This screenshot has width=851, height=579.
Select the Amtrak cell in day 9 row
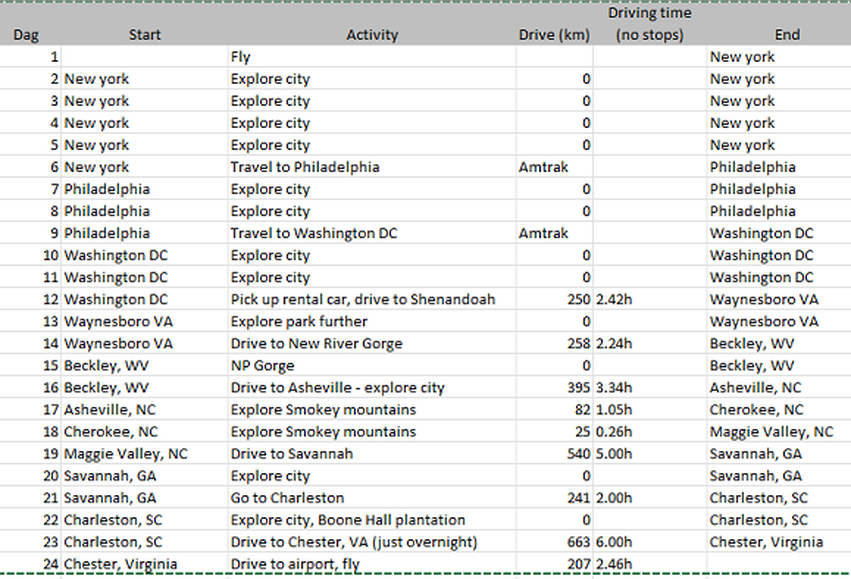(x=554, y=233)
